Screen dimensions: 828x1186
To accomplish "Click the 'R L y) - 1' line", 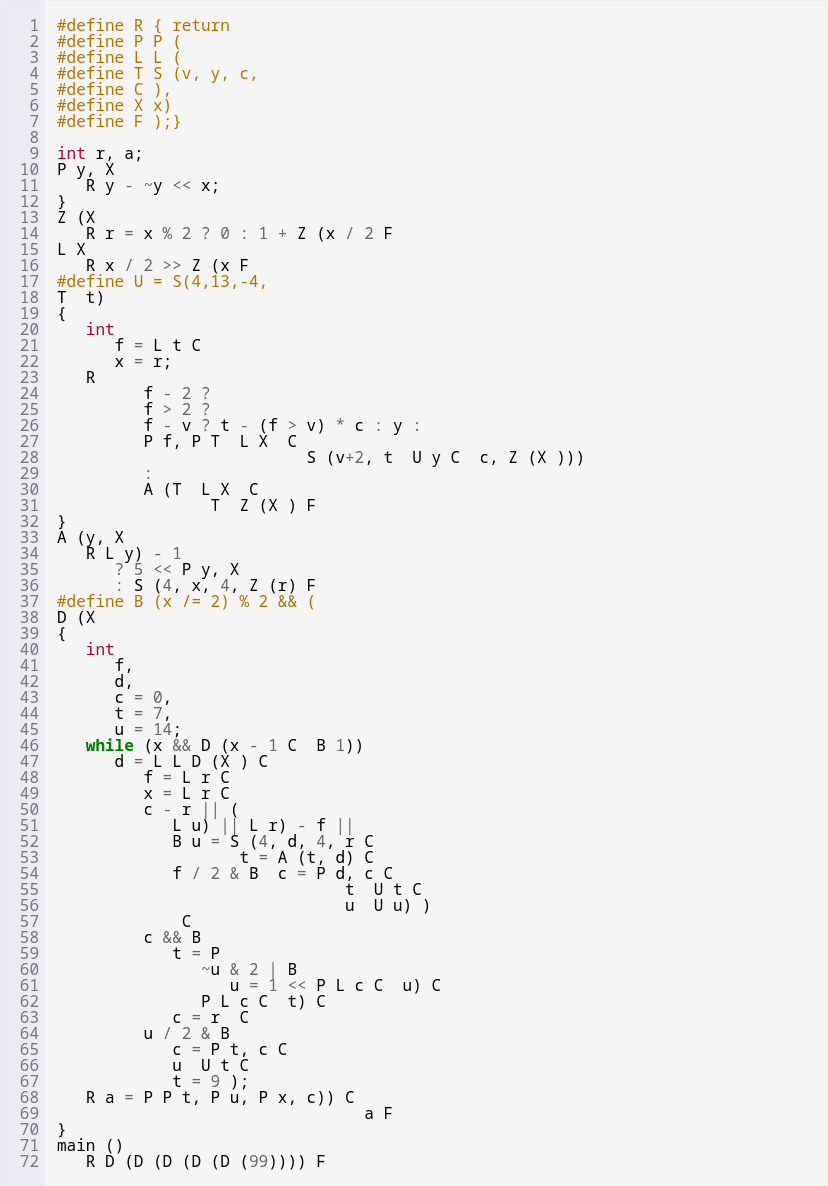I will pos(133,554).
